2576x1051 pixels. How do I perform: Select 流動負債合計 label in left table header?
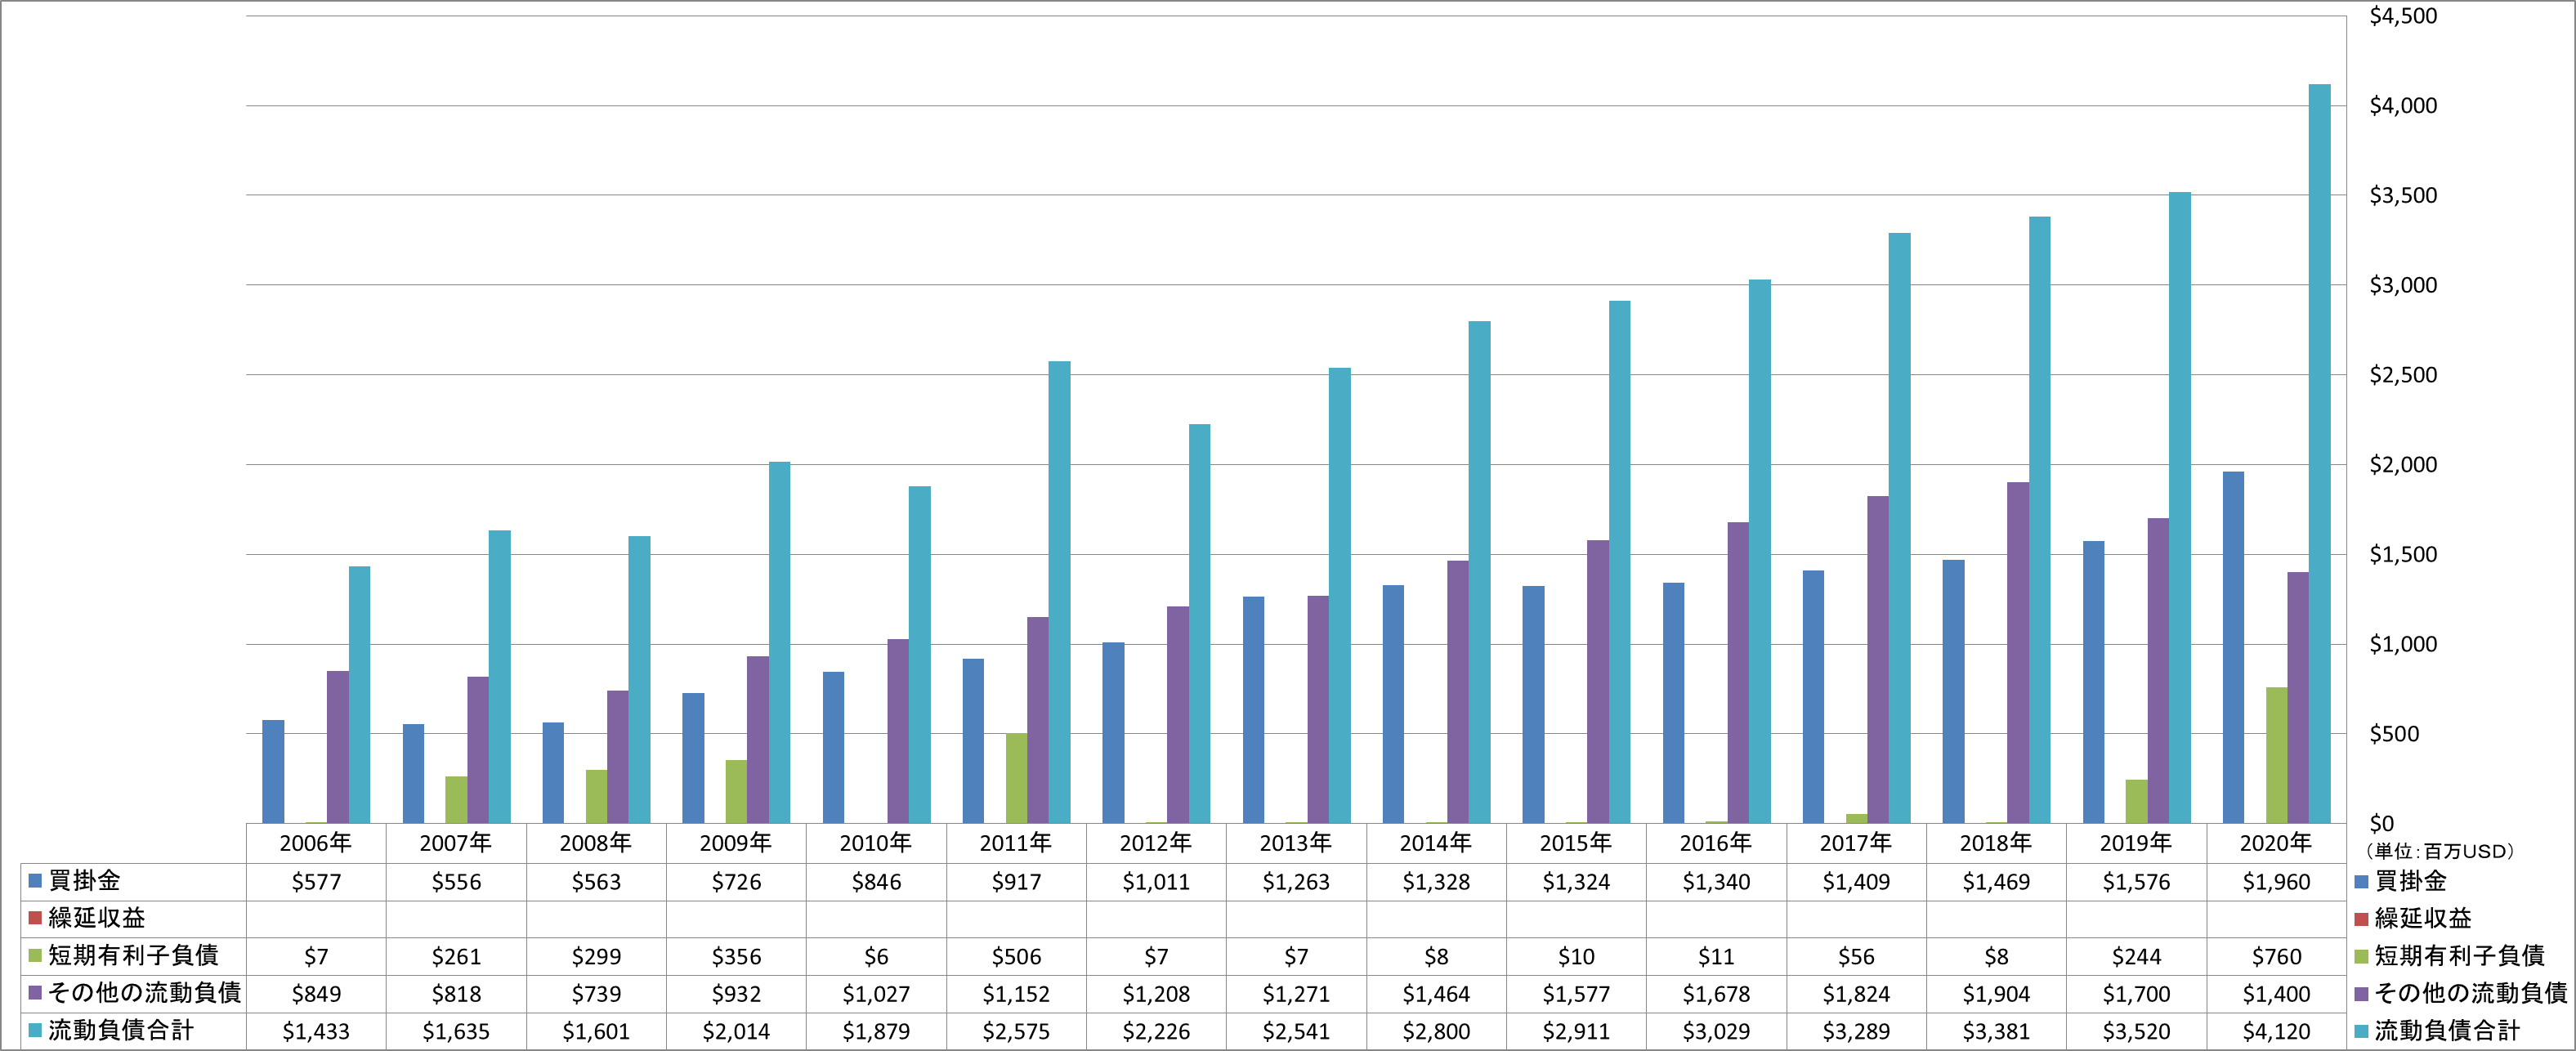(x=121, y=1031)
